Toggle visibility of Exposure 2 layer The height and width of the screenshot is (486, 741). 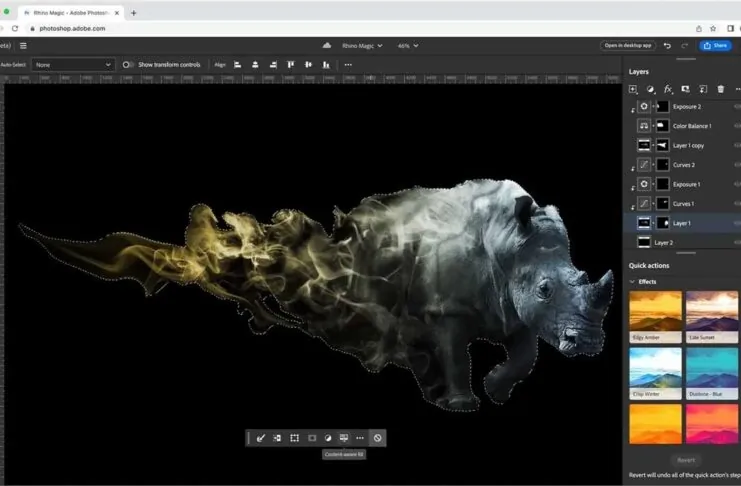[737, 106]
